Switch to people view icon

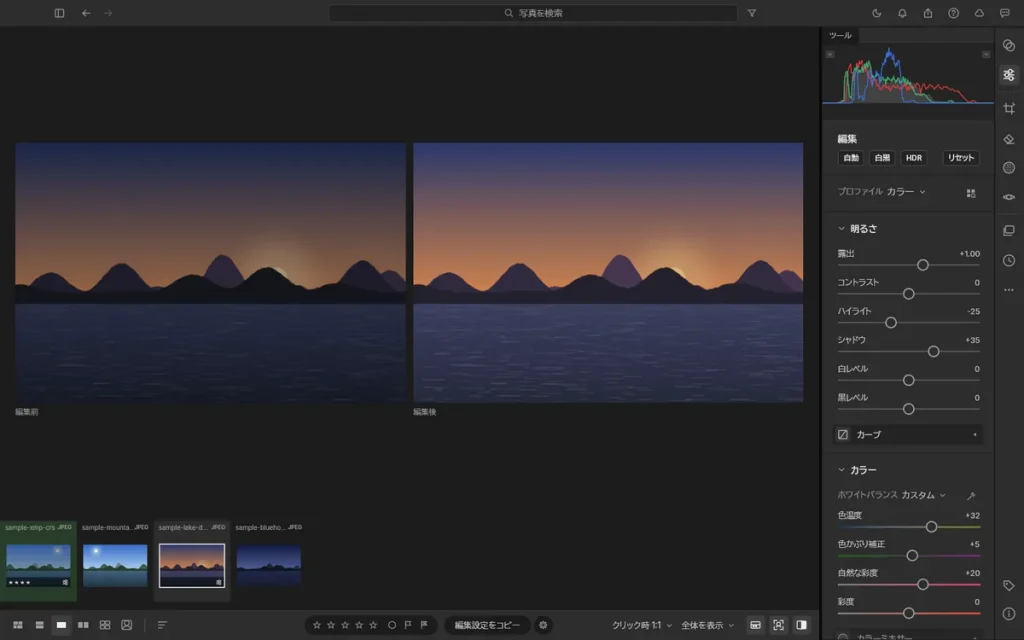[x=127, y=625]
